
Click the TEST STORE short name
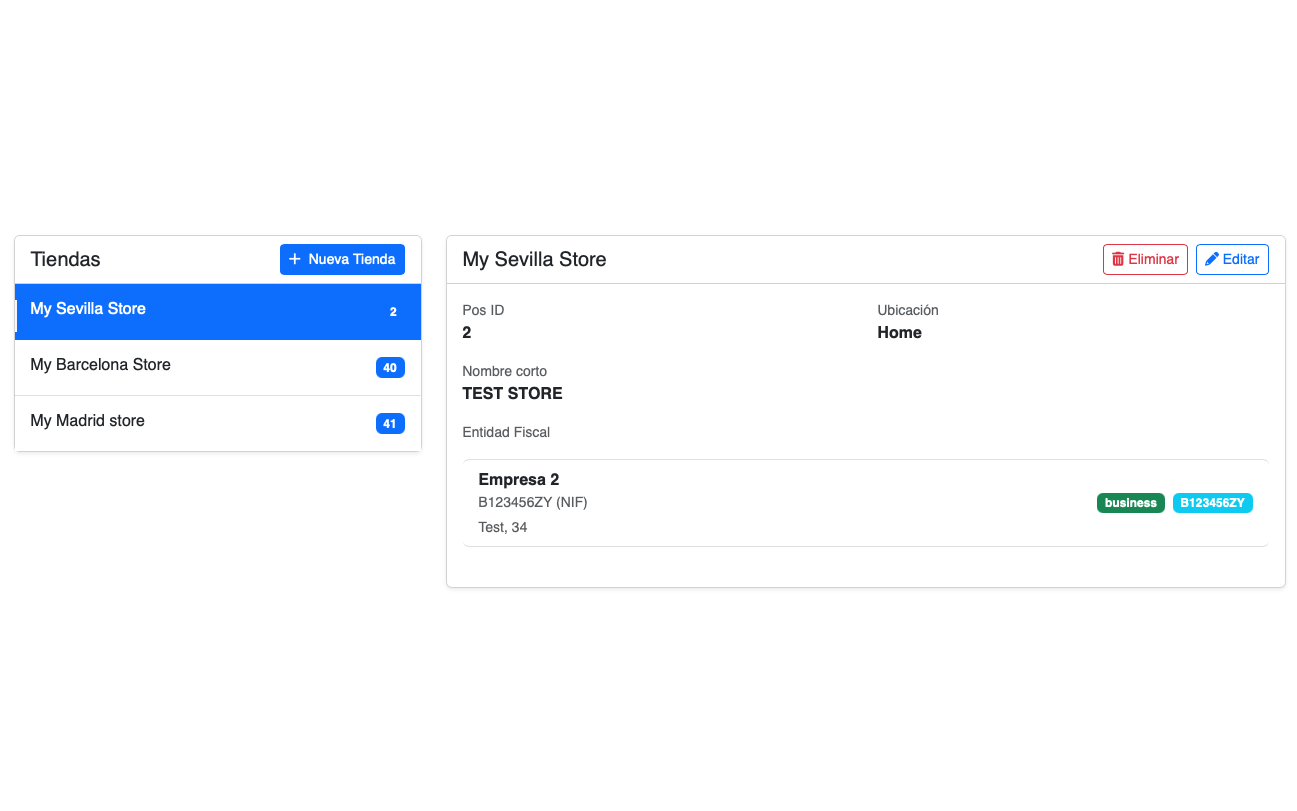click(512, 394)
